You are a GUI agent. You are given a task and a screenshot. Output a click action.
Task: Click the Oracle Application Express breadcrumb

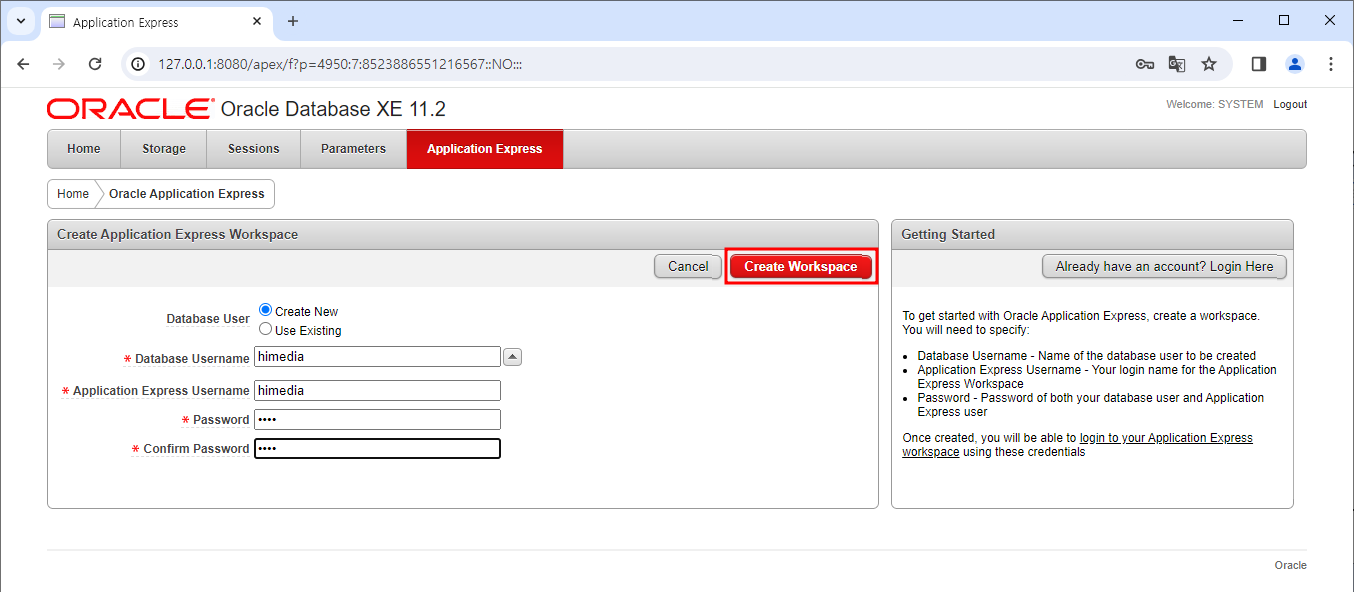(x=187, y=194)
